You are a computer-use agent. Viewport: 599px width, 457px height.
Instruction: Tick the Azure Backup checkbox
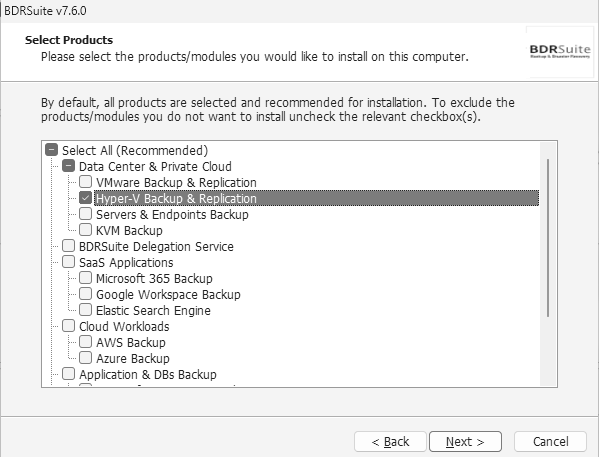[86, 358]
